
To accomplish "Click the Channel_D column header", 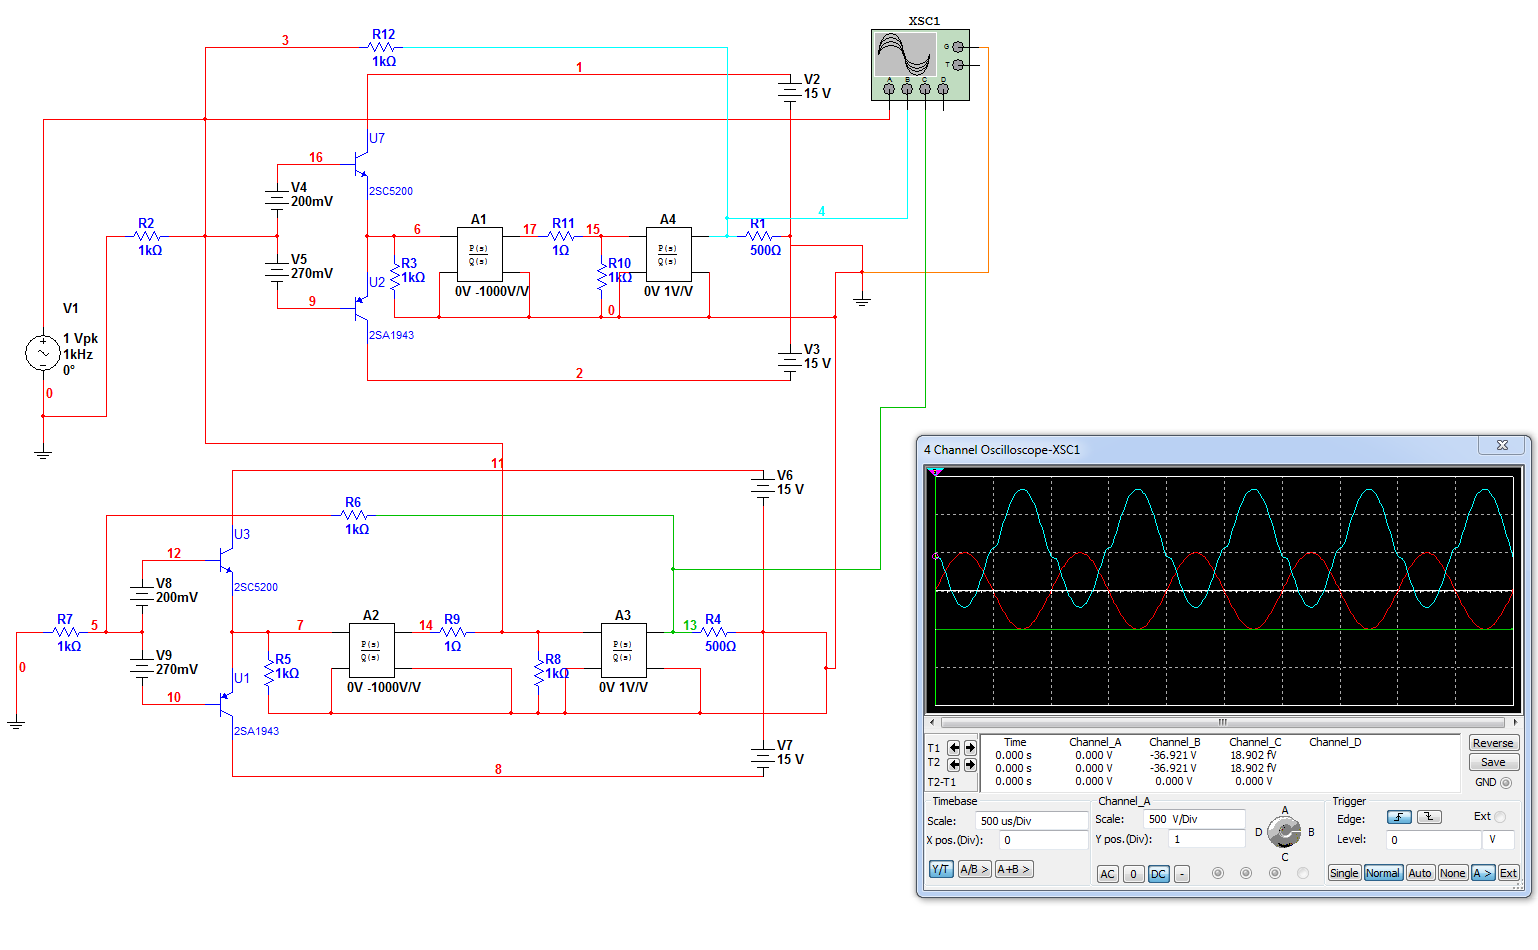I will tap(1335, 742).
